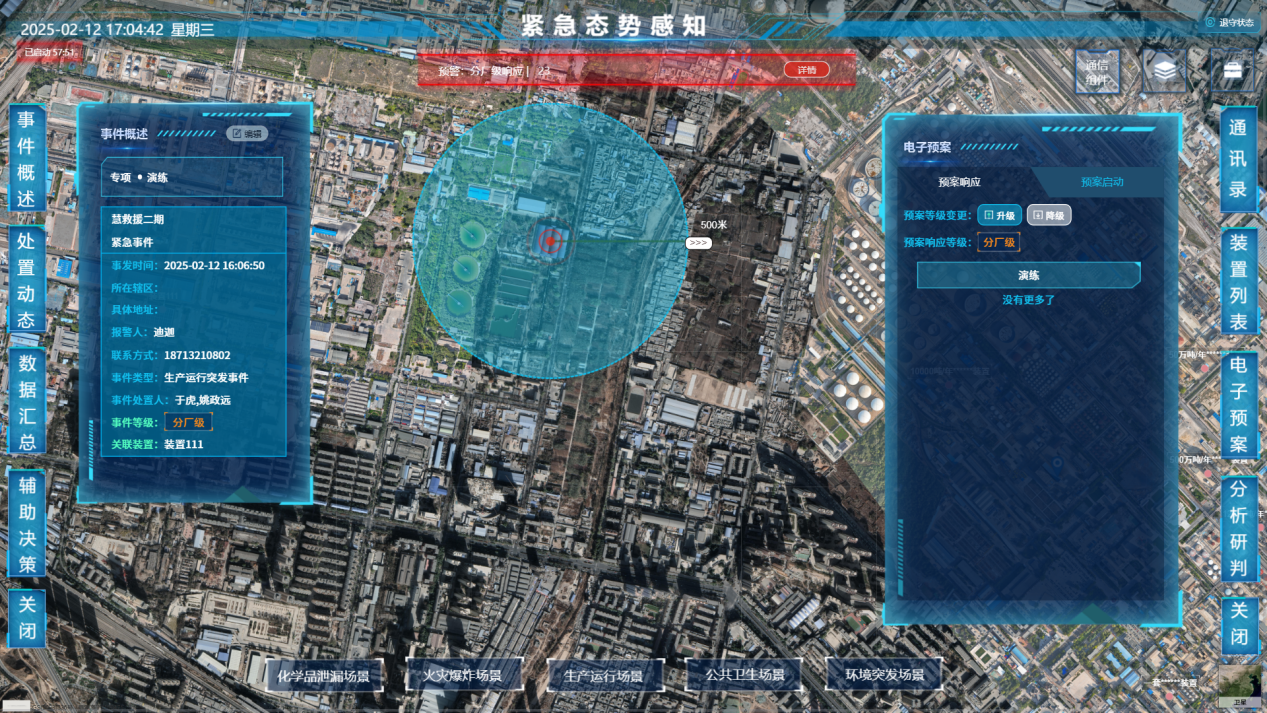Image resolution: width=1267 pixels, height=713 pixels.
Task: Open 通讯录 from the right sidebar
Action: [x=1238, y=159]
